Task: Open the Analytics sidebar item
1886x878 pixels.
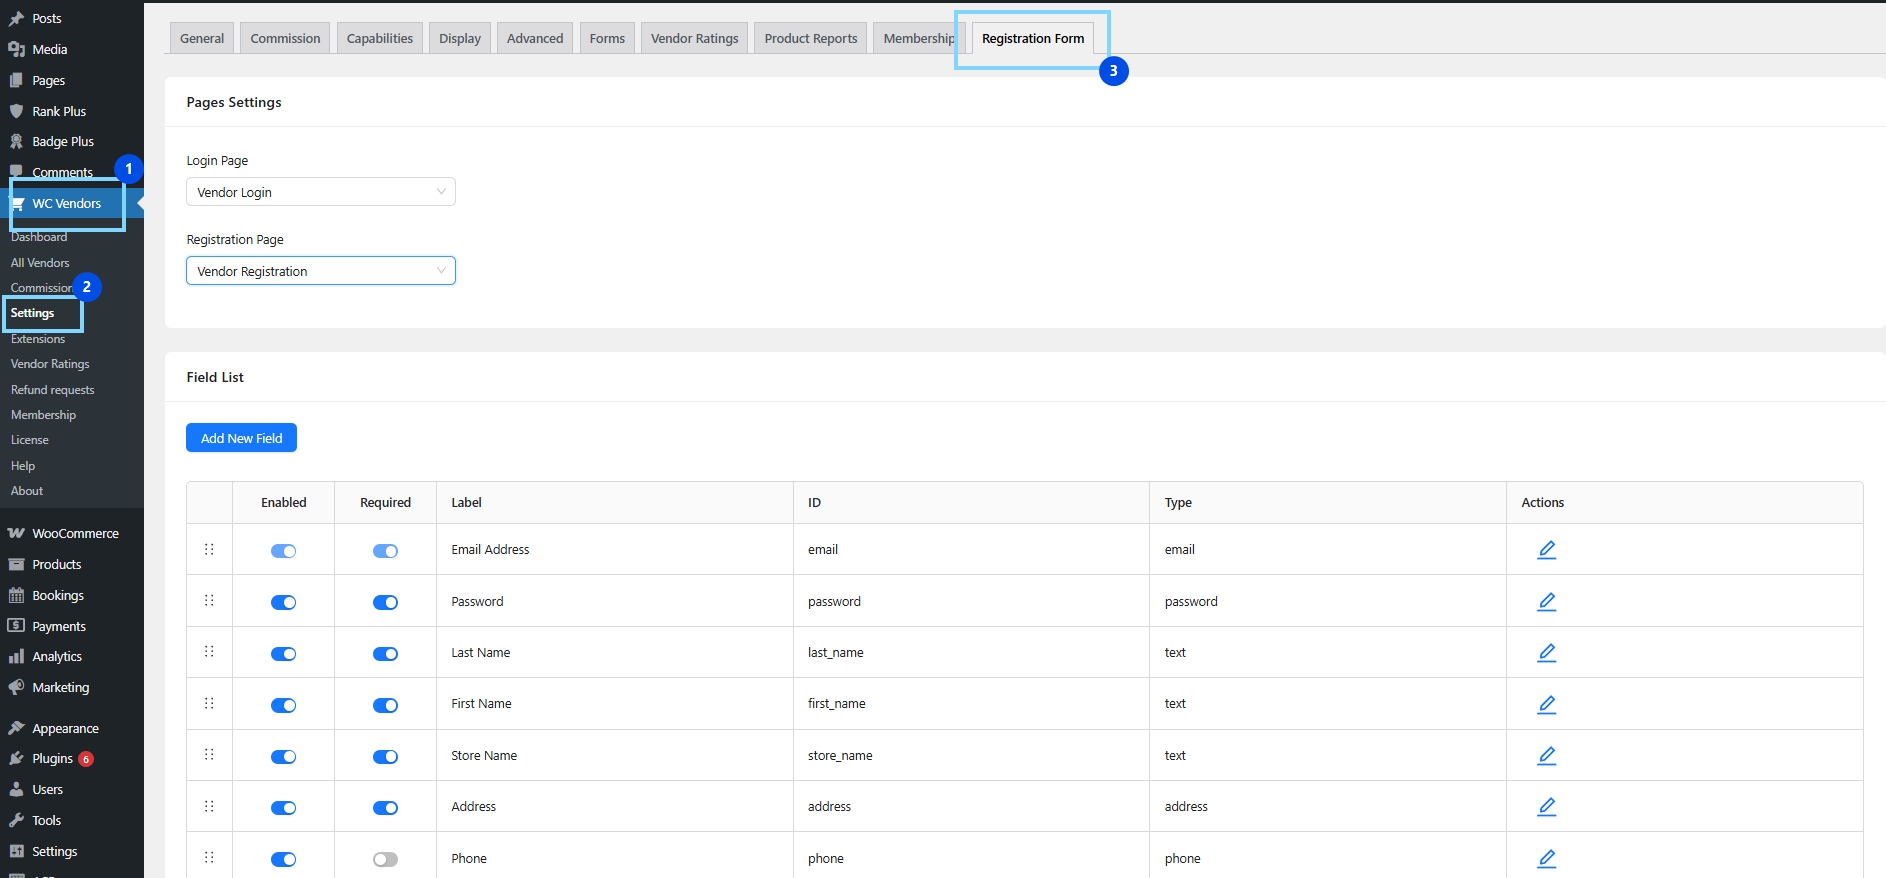Action: point(57,657)
